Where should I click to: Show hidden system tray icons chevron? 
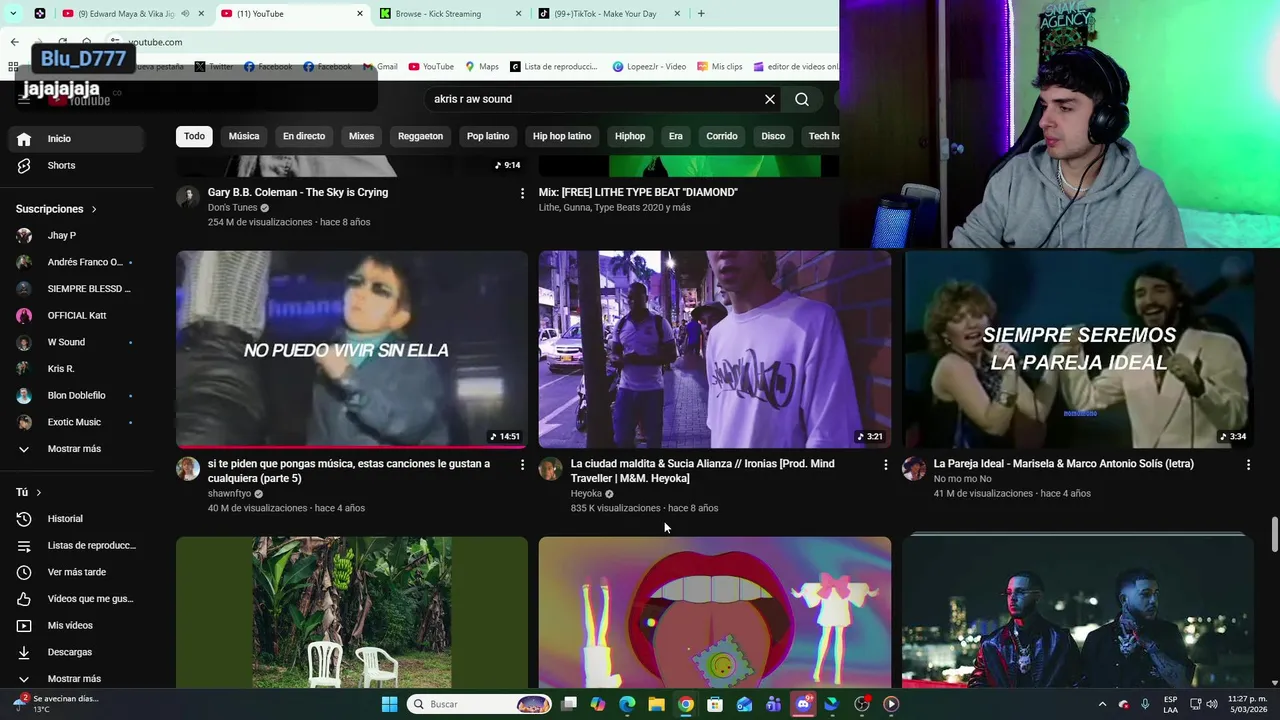1102,704
